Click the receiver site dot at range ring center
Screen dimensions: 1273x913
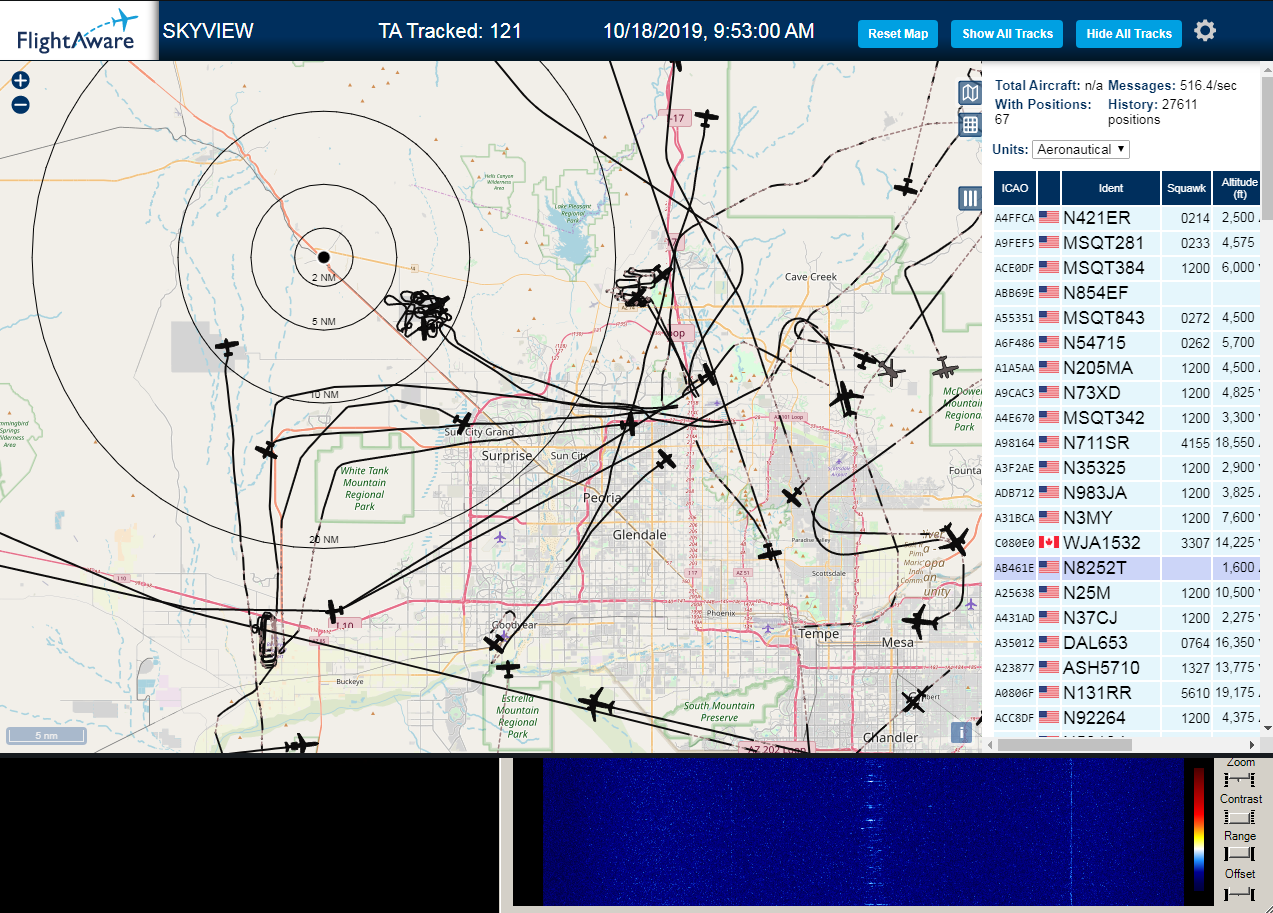coord(323,257)
